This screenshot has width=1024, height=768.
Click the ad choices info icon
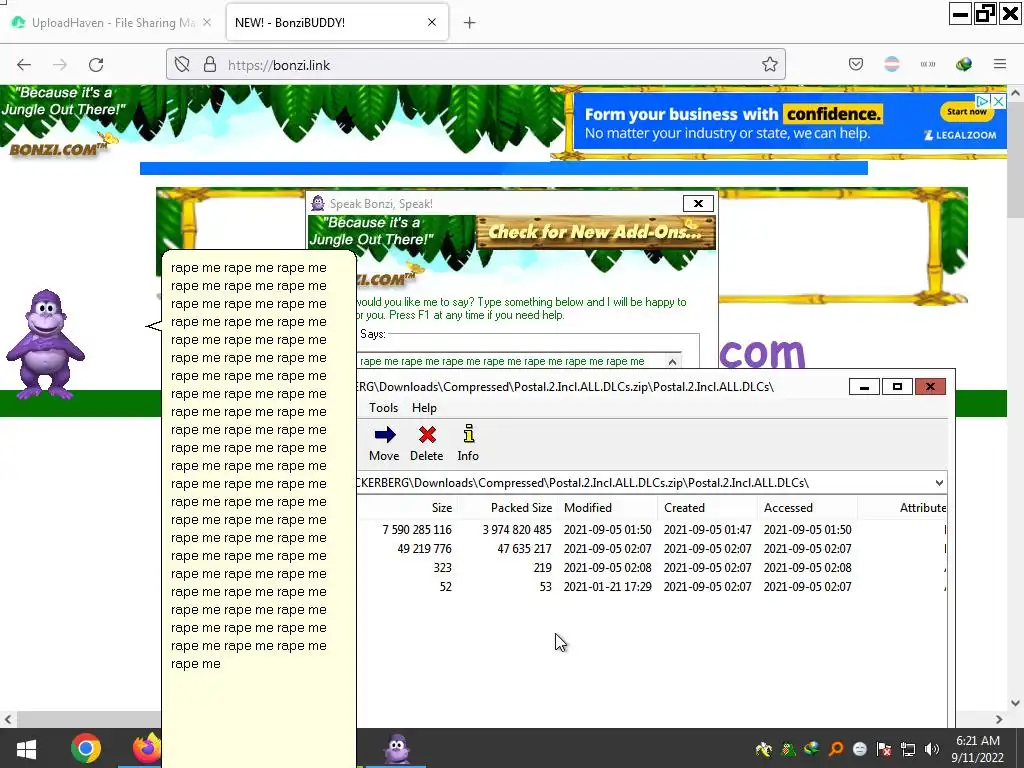coord(983,101)
